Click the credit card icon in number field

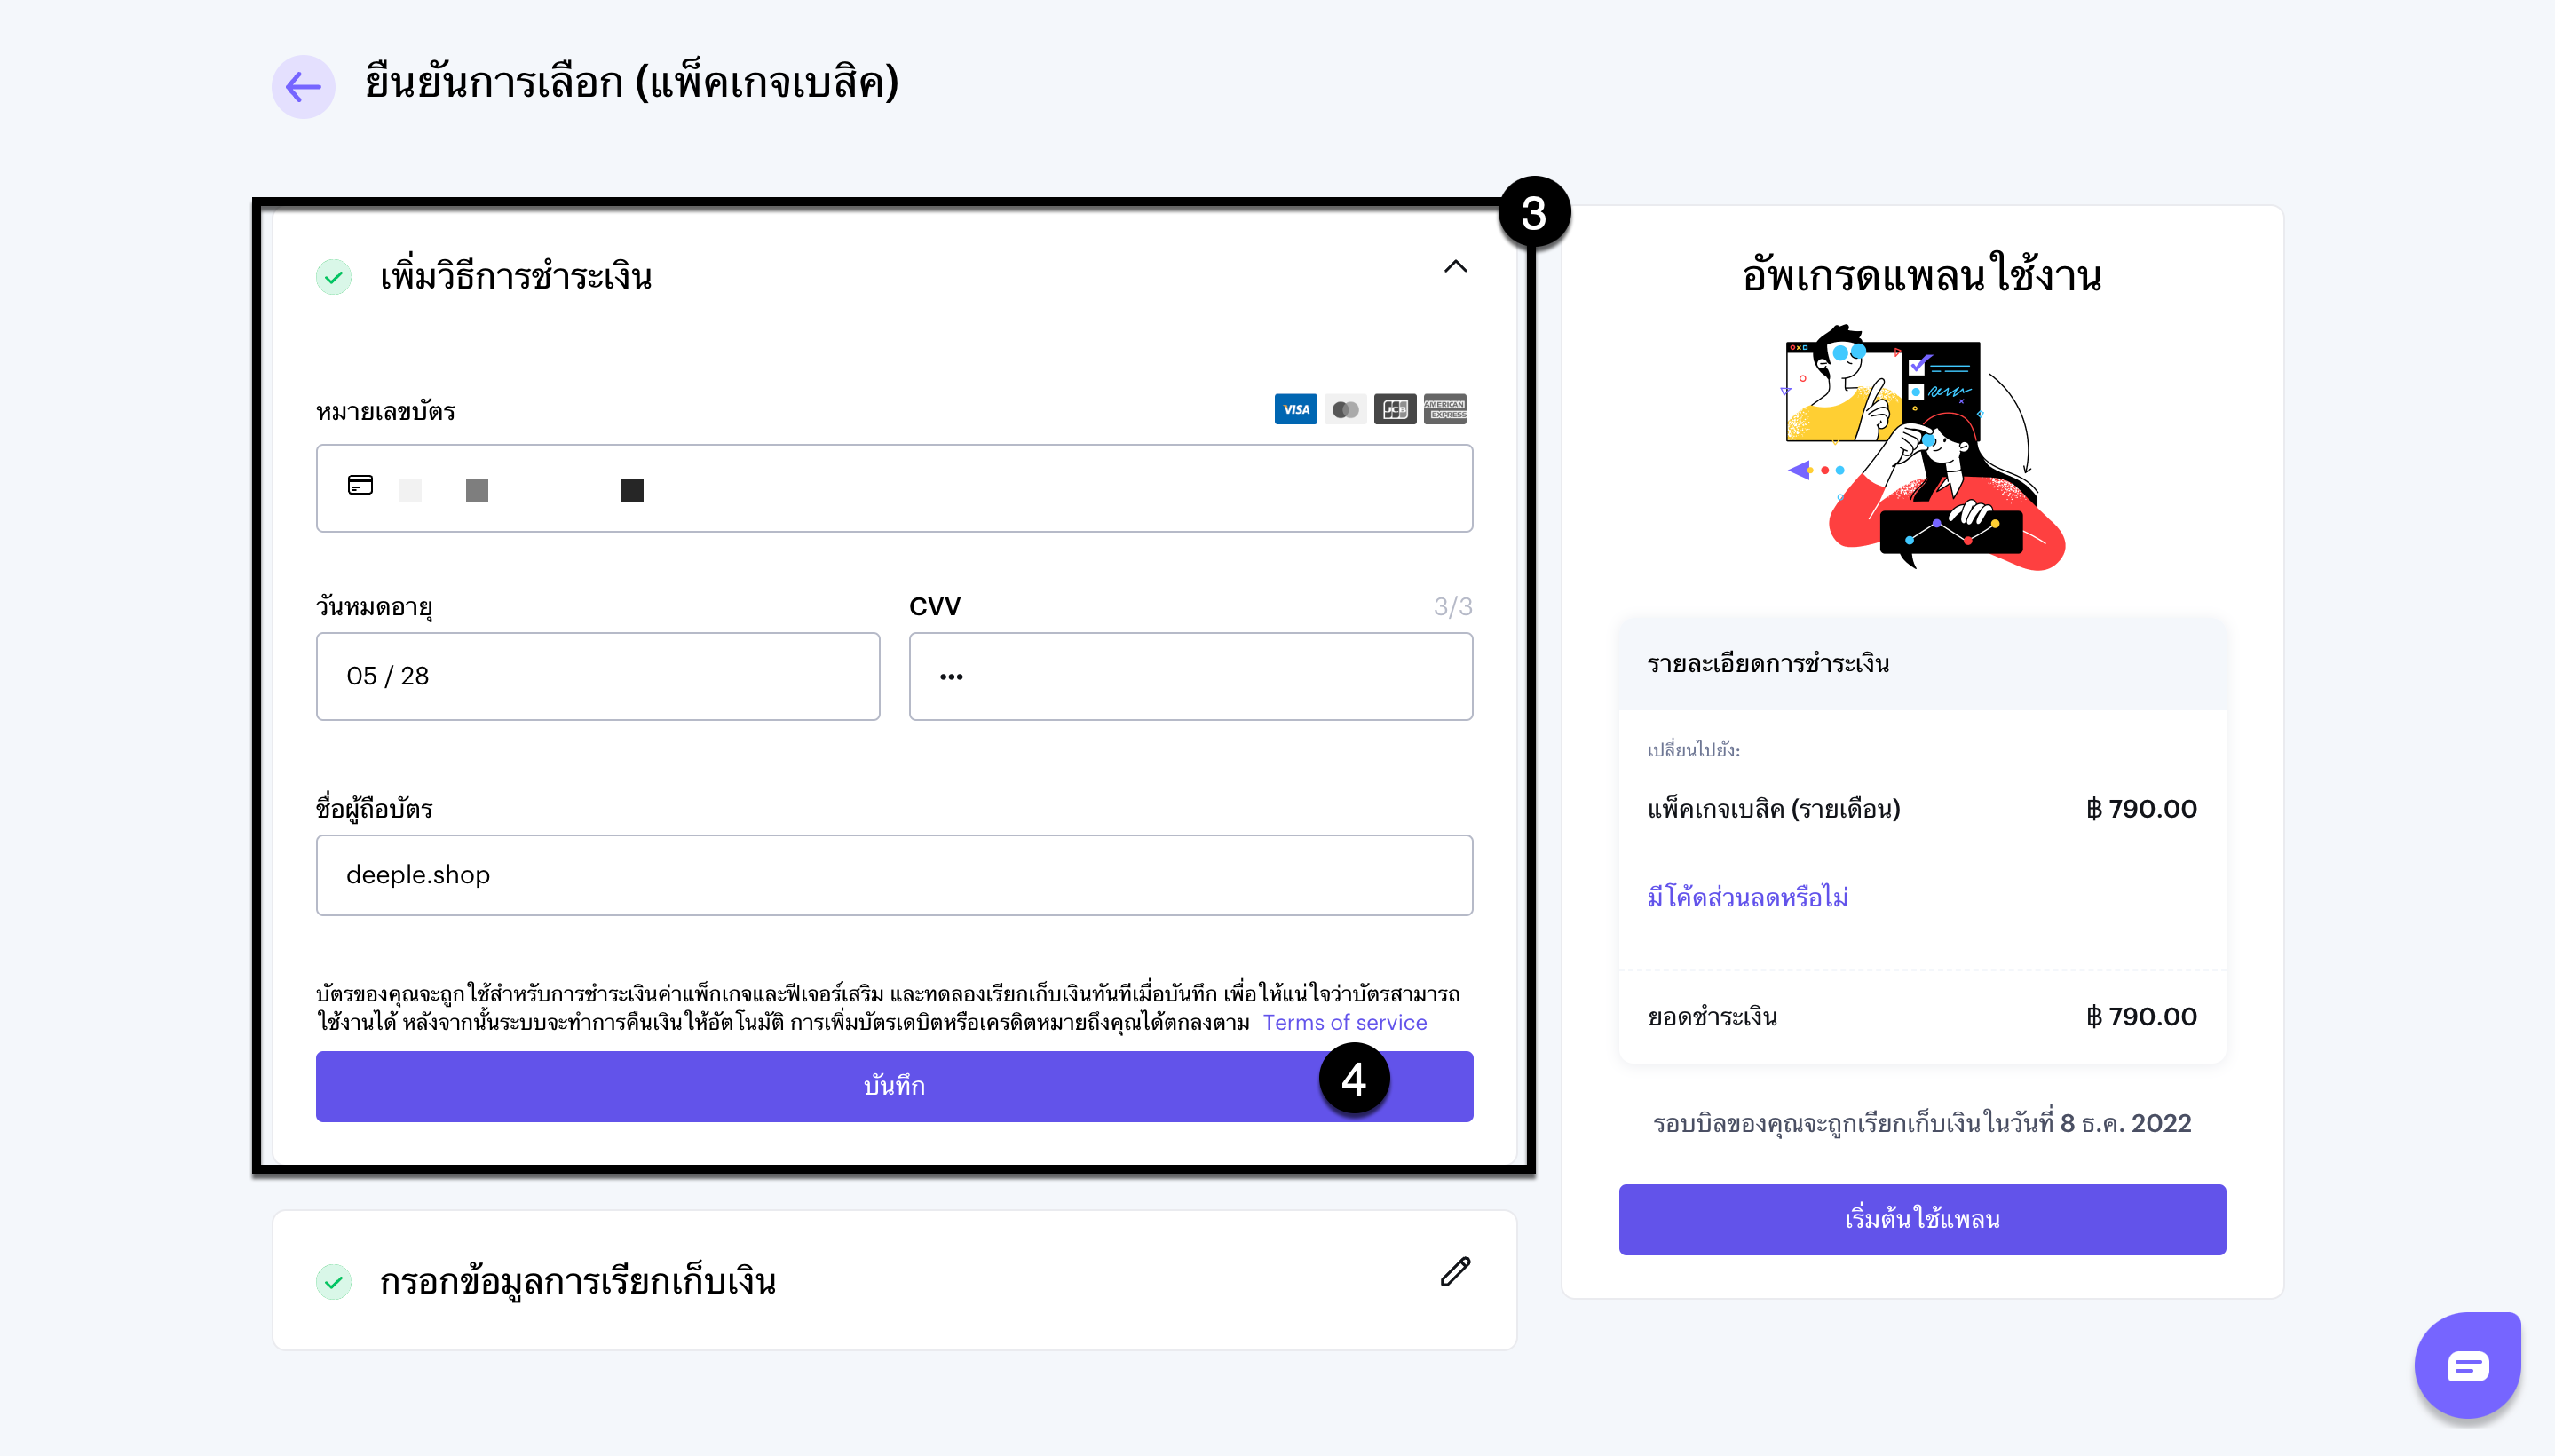[x=360, y=485]
